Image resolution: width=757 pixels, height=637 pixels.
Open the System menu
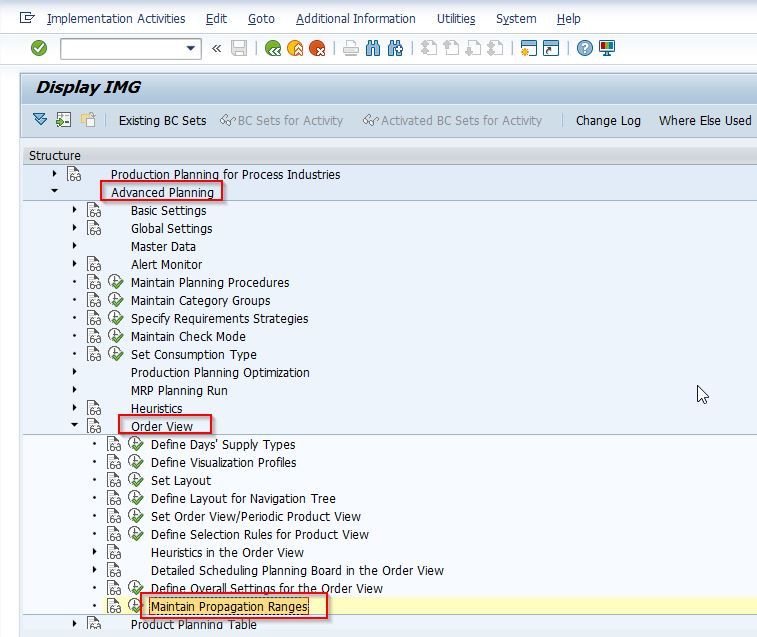(x=516, y=19)
